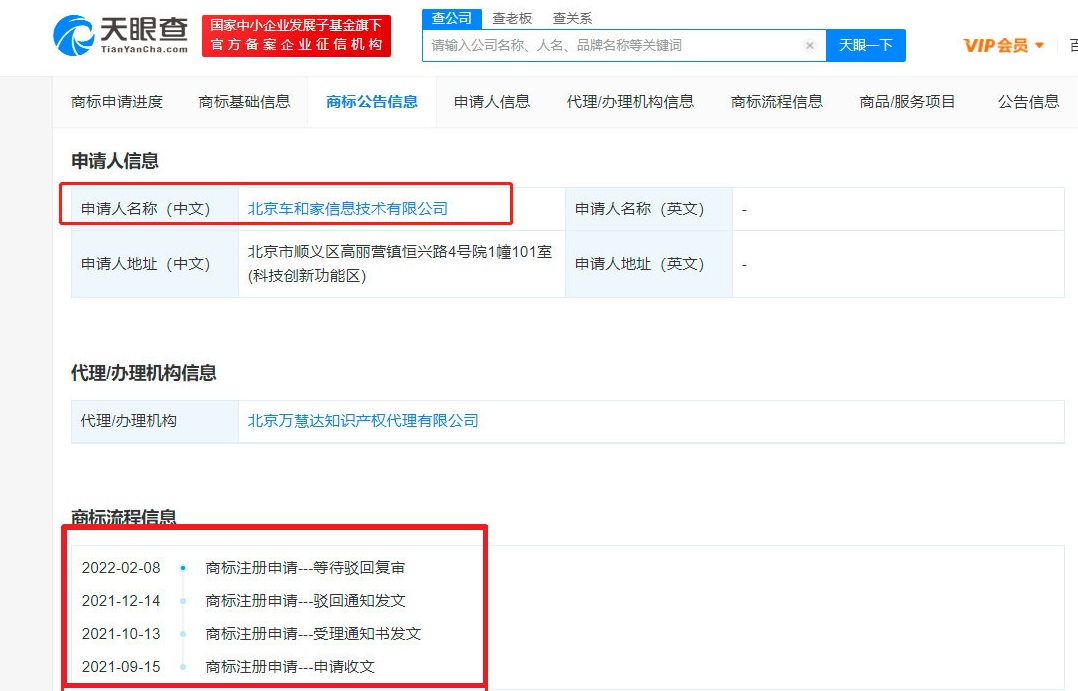Select the 查公司 search tab
Screen dimensions: 1078x691
[452, 18]
